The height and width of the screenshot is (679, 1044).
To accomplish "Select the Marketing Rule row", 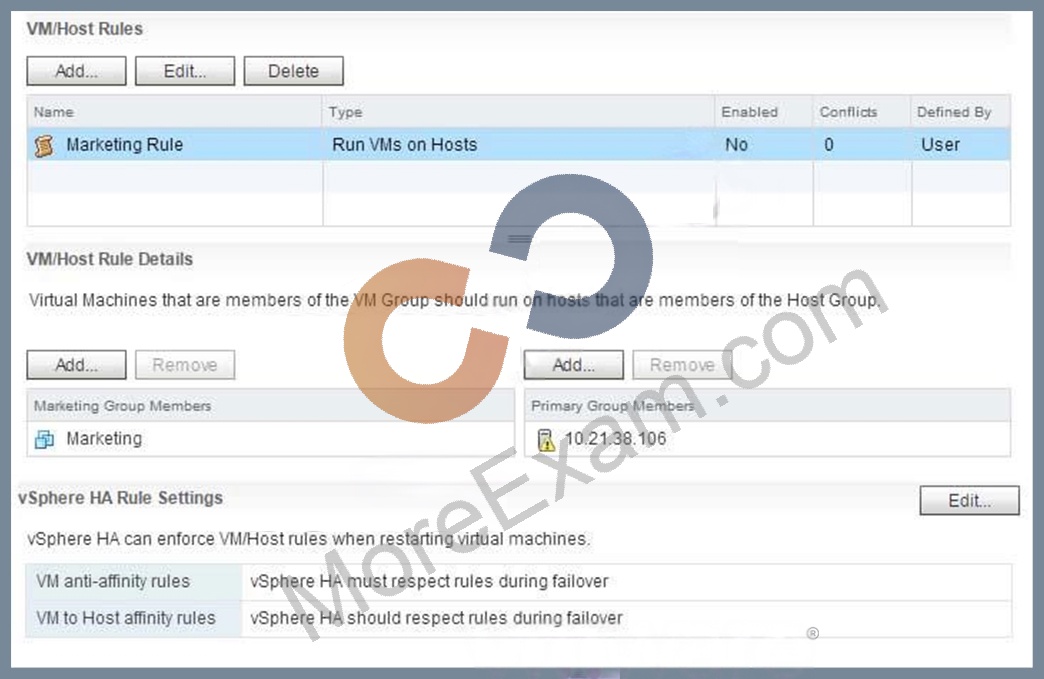I will click(x=519, y=144).
